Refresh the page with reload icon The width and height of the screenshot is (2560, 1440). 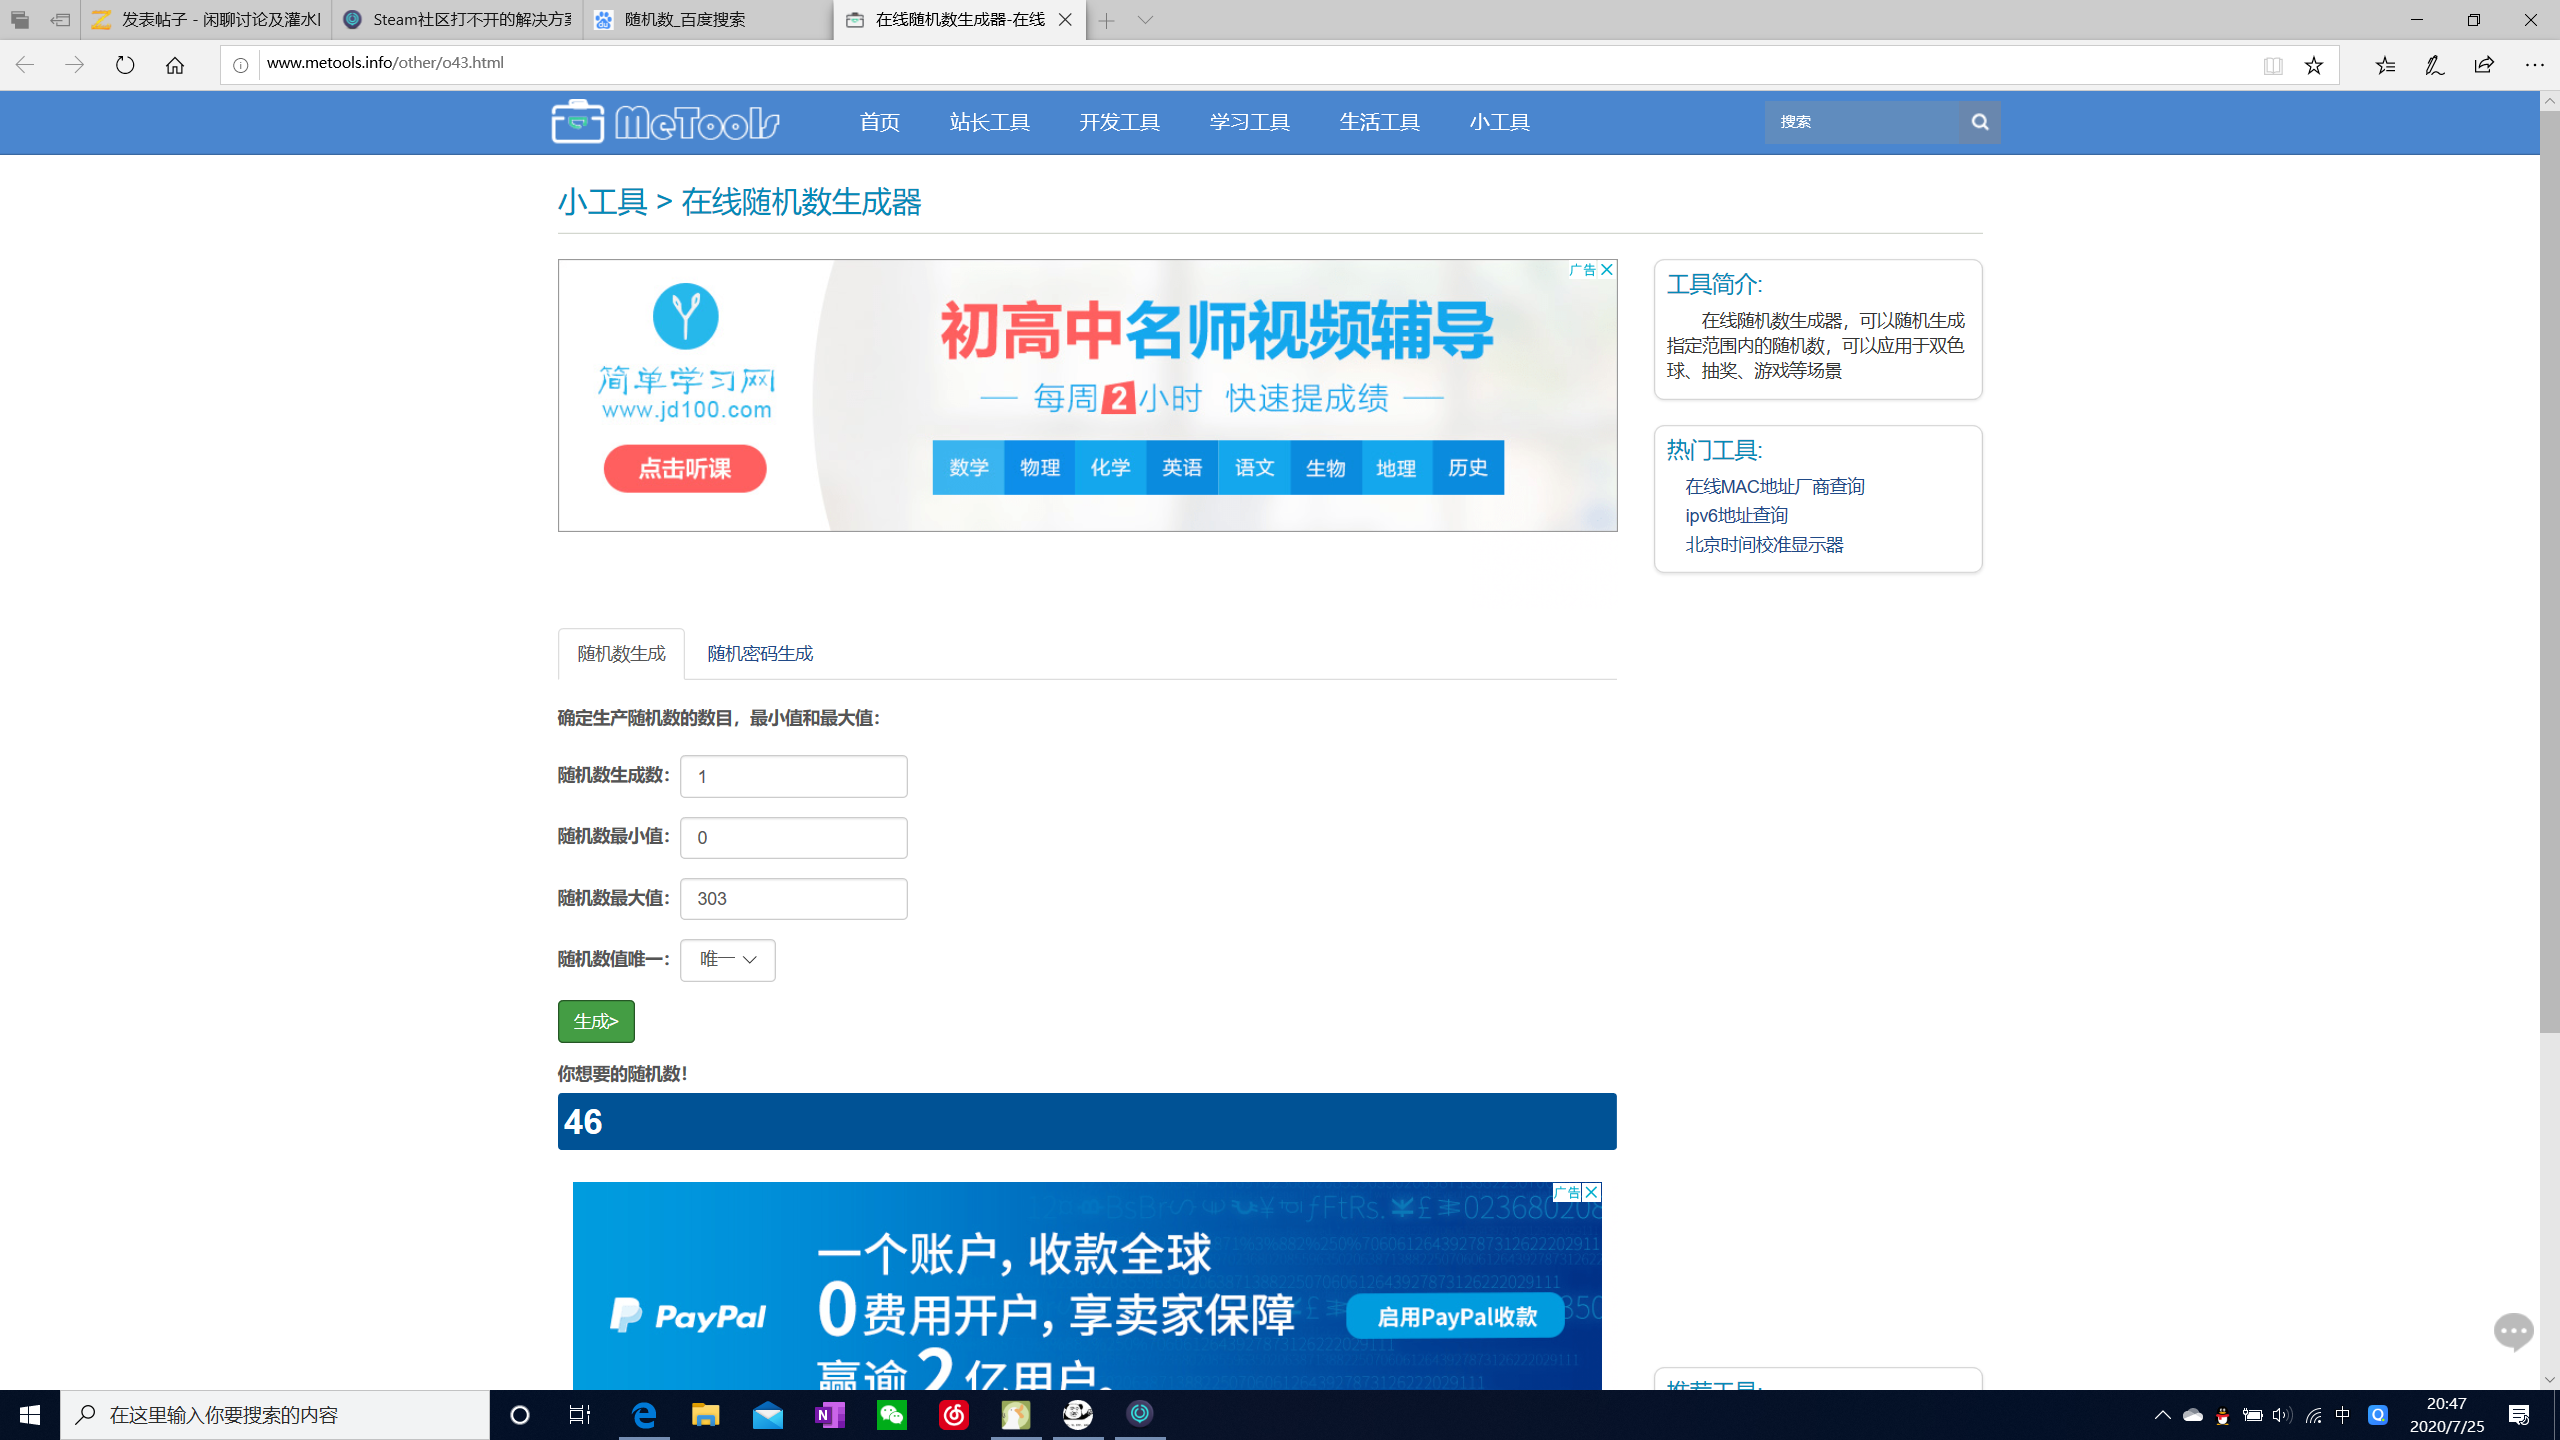(125, 65)
